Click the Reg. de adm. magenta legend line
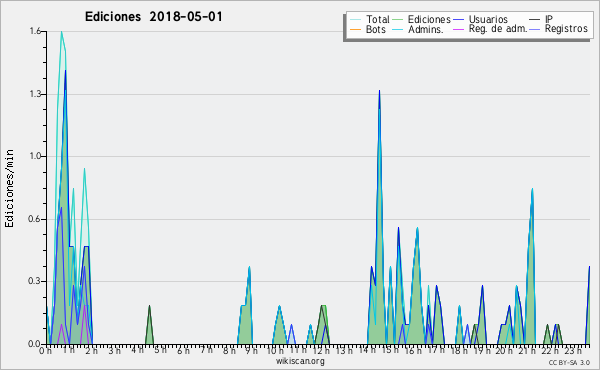600x370 pixels. point(458,29)
